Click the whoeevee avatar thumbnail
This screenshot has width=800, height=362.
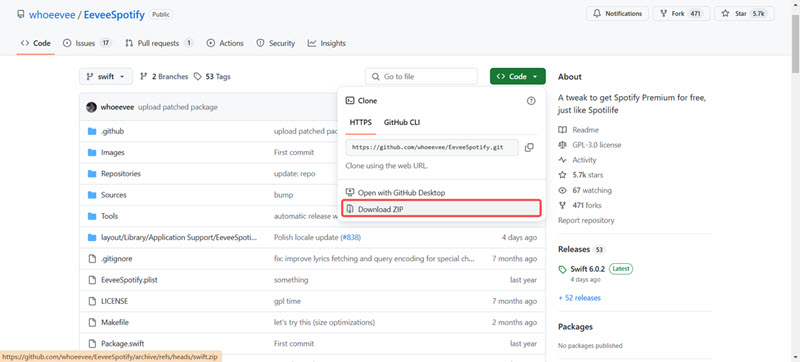pos(91,107)
